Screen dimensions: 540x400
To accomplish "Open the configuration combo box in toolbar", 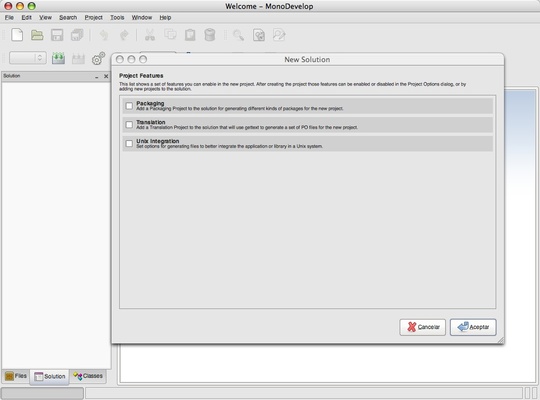I will pyautogui.click(x=28, y=58).
